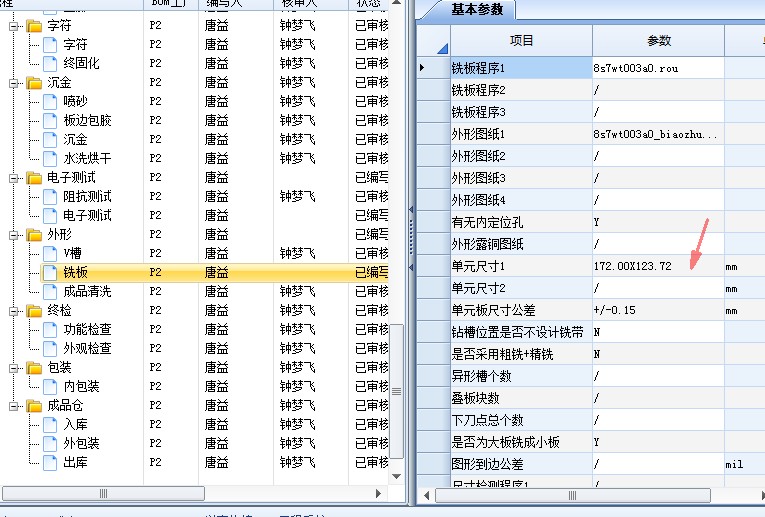This screenshot has height=517, width=765.
Task: Click the tree panel horizontal scrollbar thumb
Action: tap(103, 494)
